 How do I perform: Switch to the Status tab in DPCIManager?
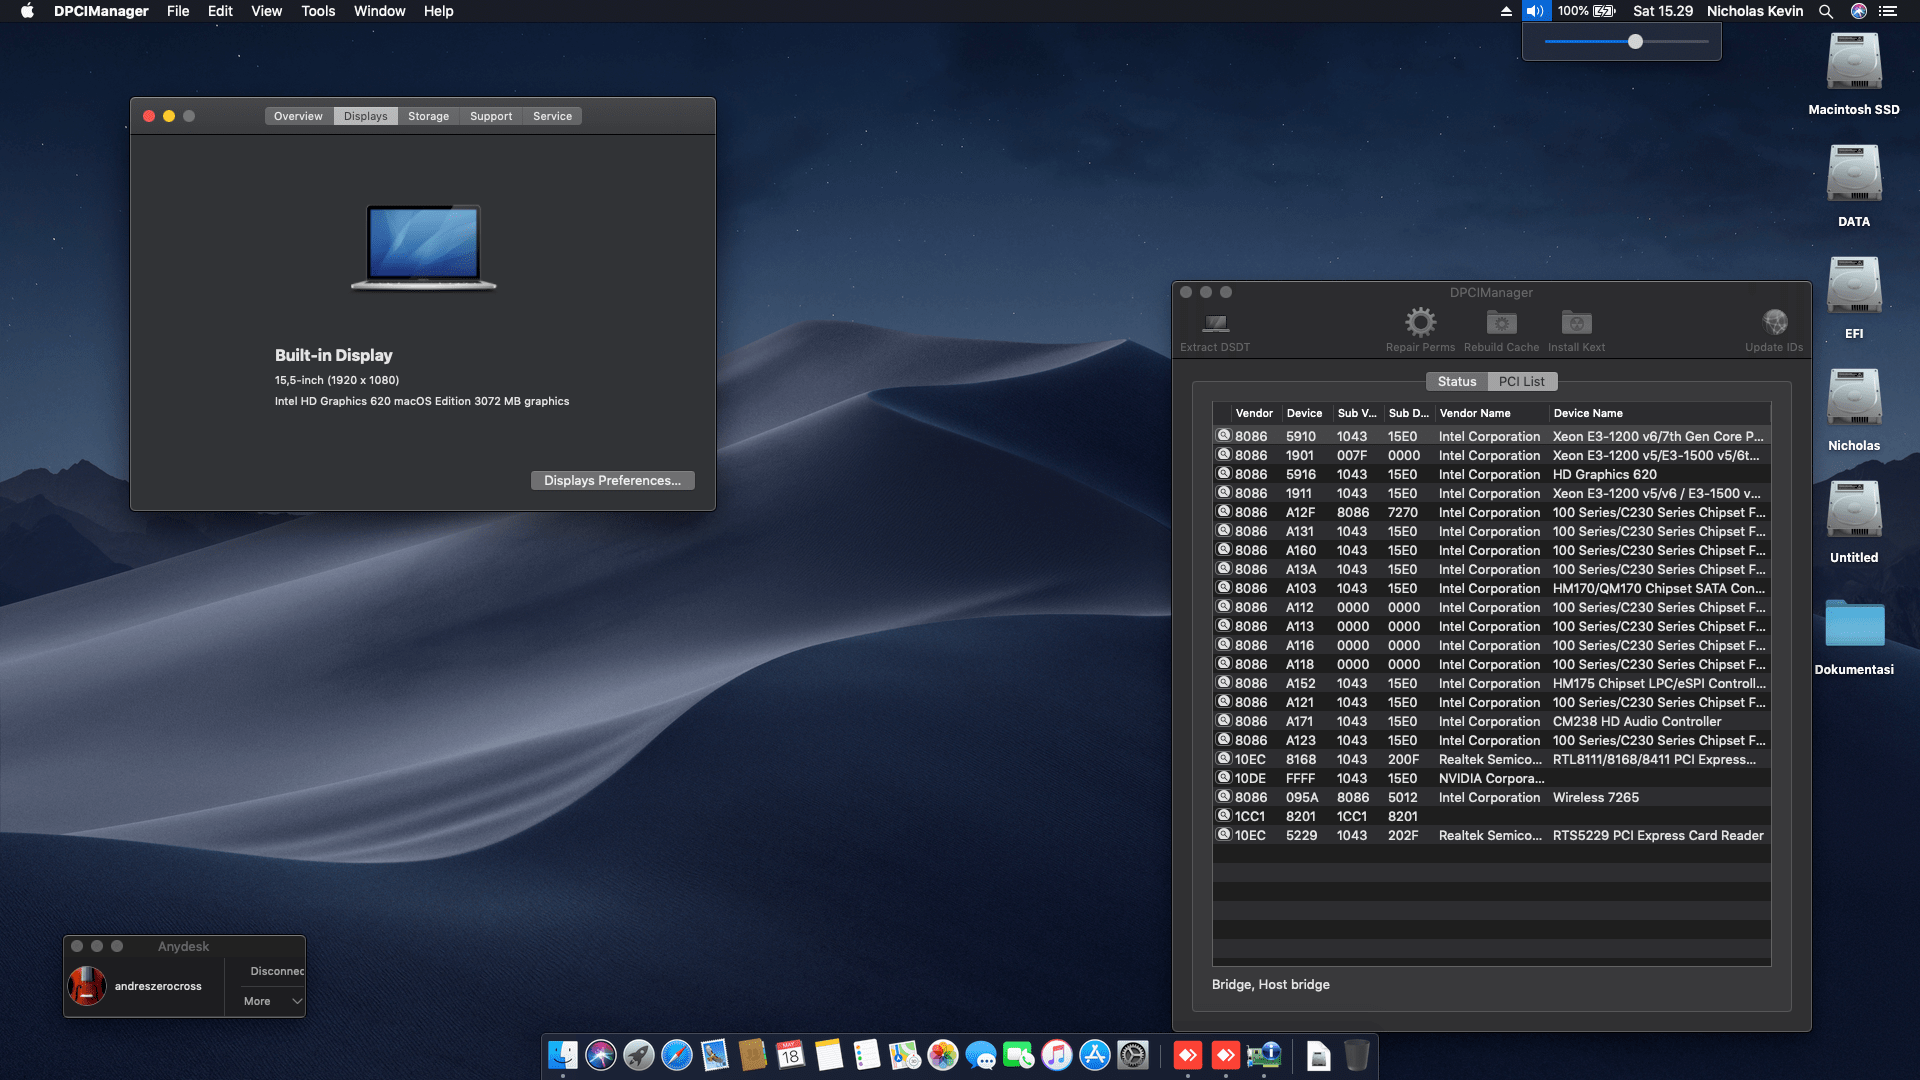pyautogui.click(x=1456, y=381)
